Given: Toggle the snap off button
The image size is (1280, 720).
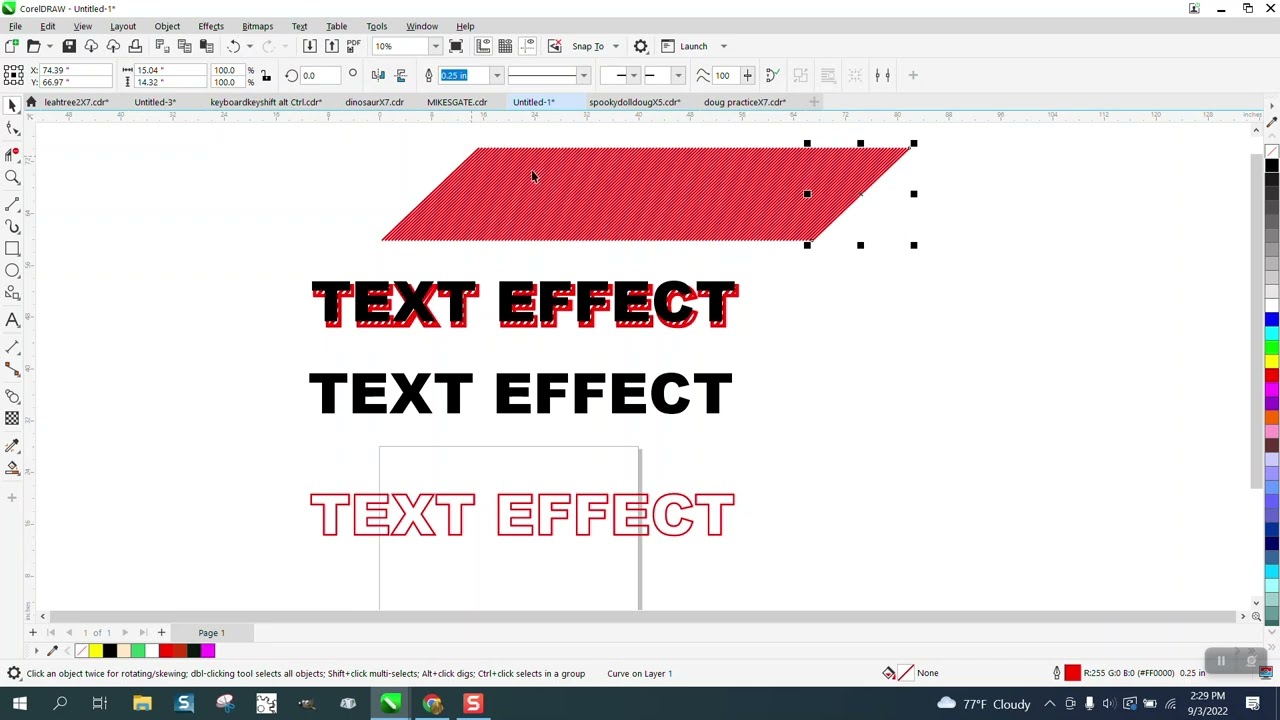Looking at the screenshot, I should [554, 46].
